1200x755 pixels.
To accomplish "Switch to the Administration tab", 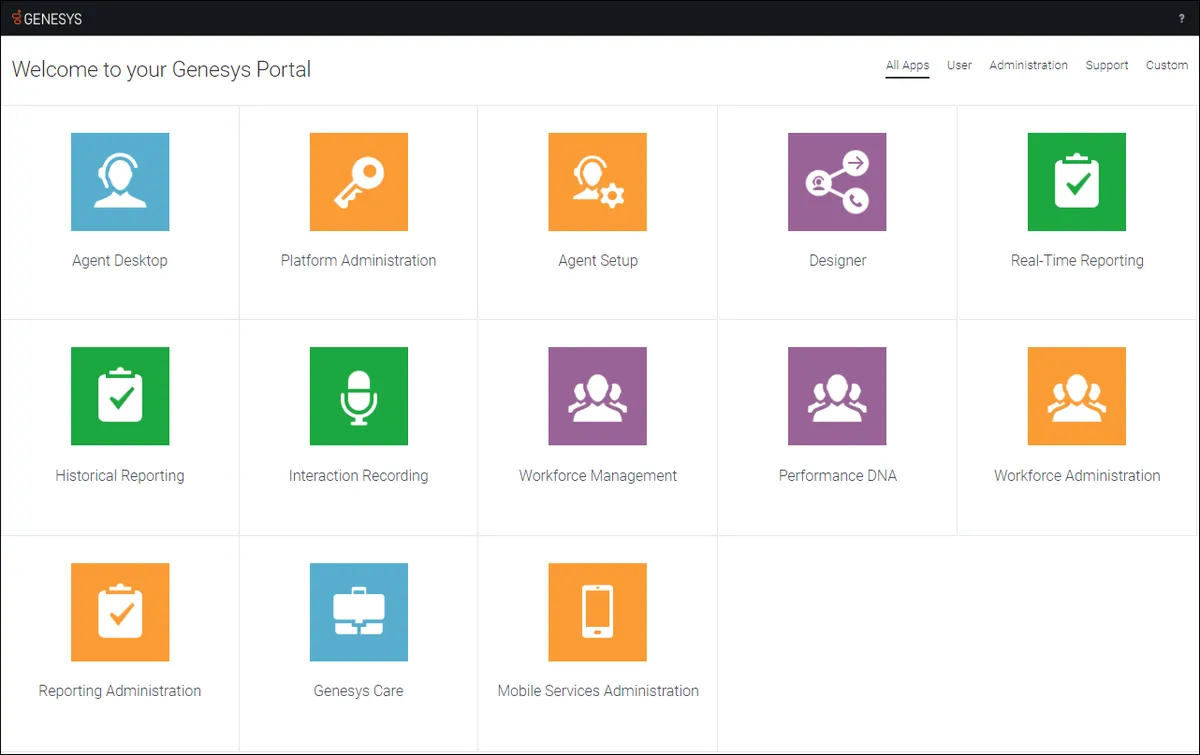I will tap(1028, 66).
